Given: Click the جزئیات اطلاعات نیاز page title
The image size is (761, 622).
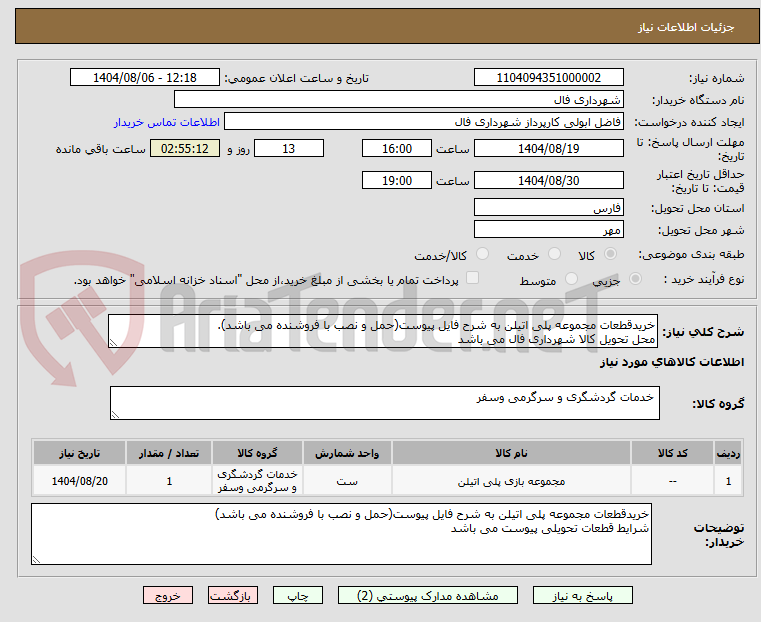Looking at the screenshot, I should (x=686, y=27).
